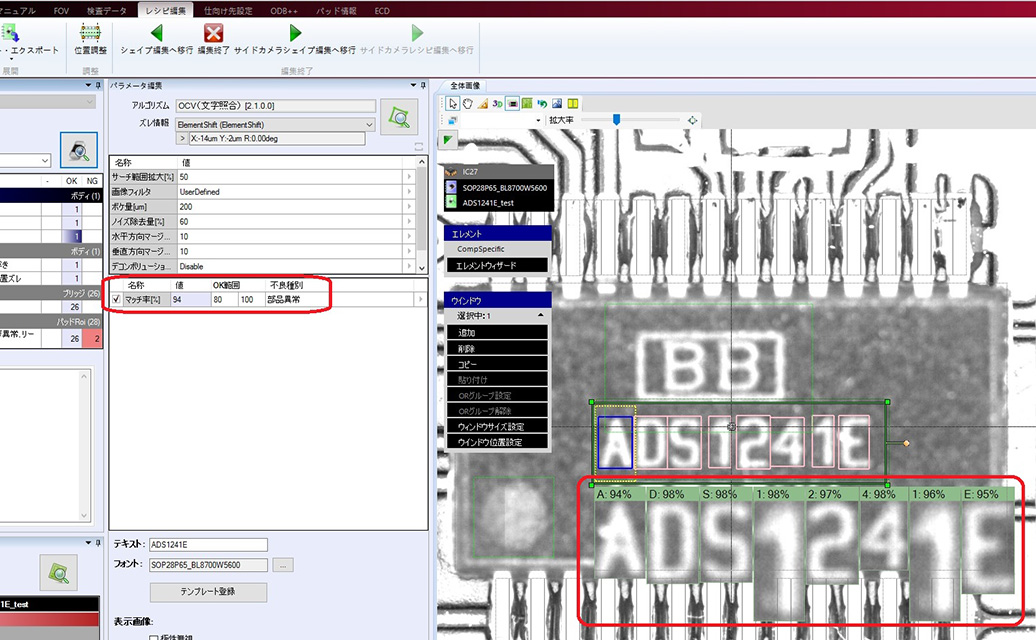Collapse the 選択中:1 window section
The width and height of the screenshot is (1036, 640).
click(541, 316)
